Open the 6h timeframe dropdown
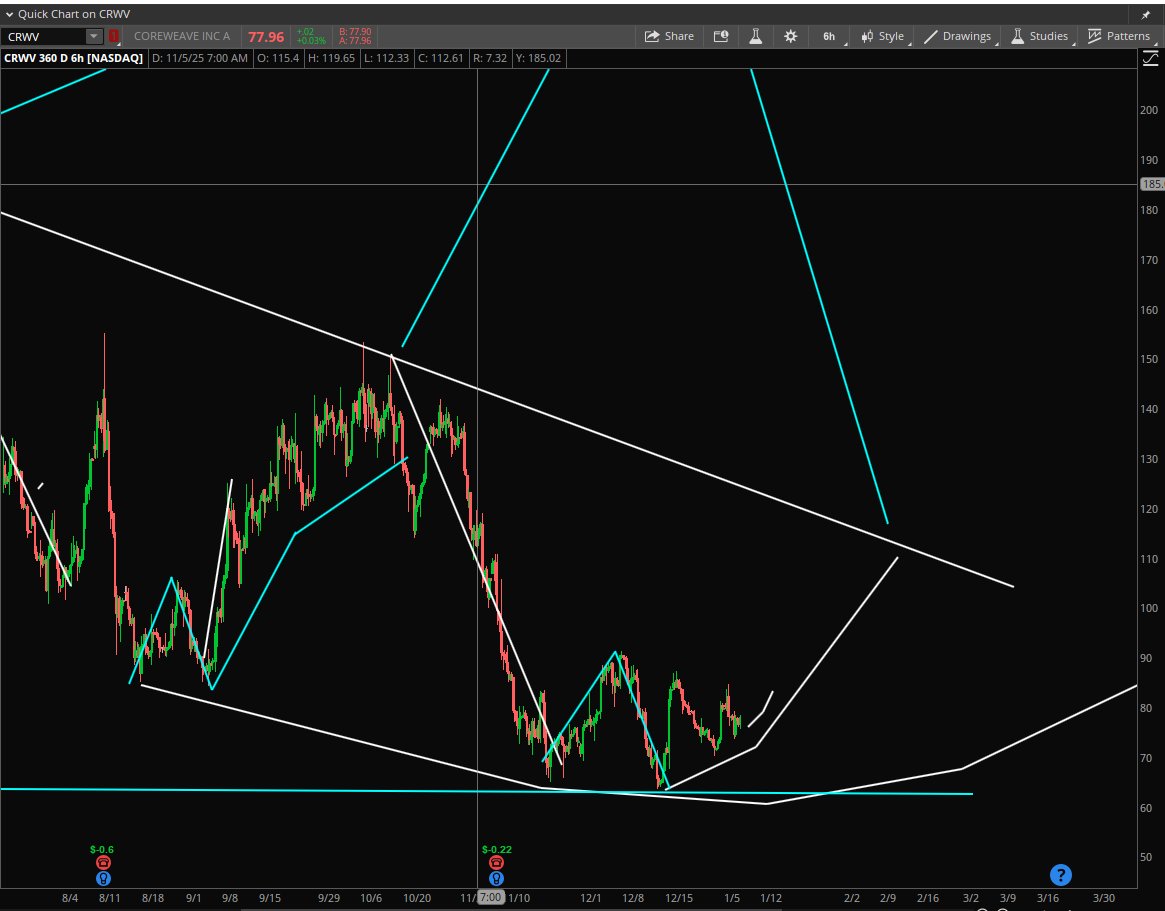The height and width of the screenshot is (911, 1165). (831, 36)
